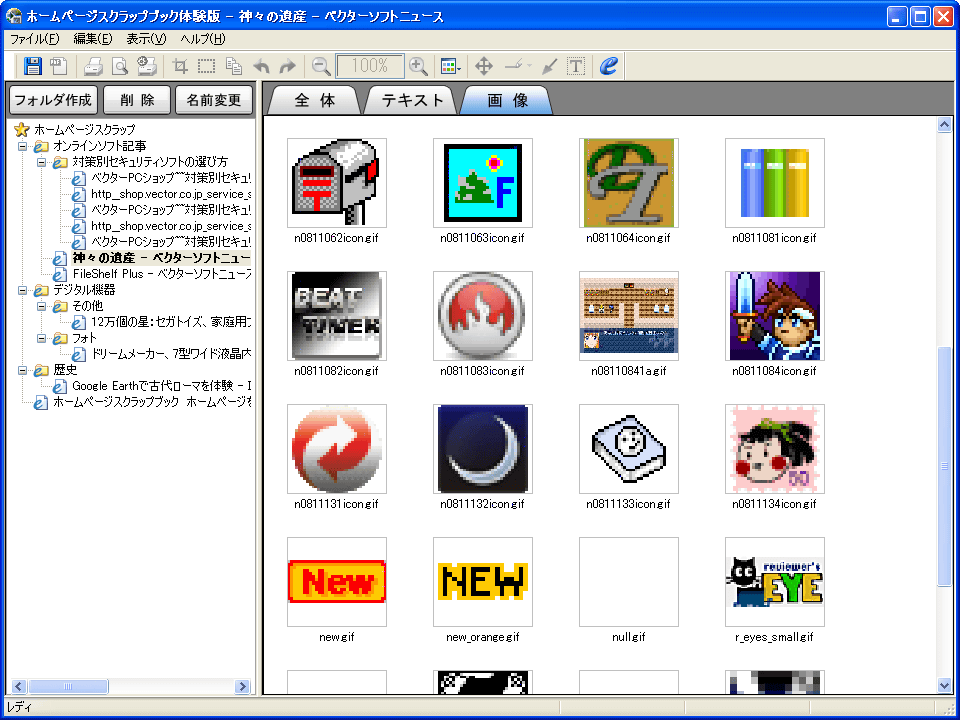Select the Move cross-arrows tool

click(484, 66)
